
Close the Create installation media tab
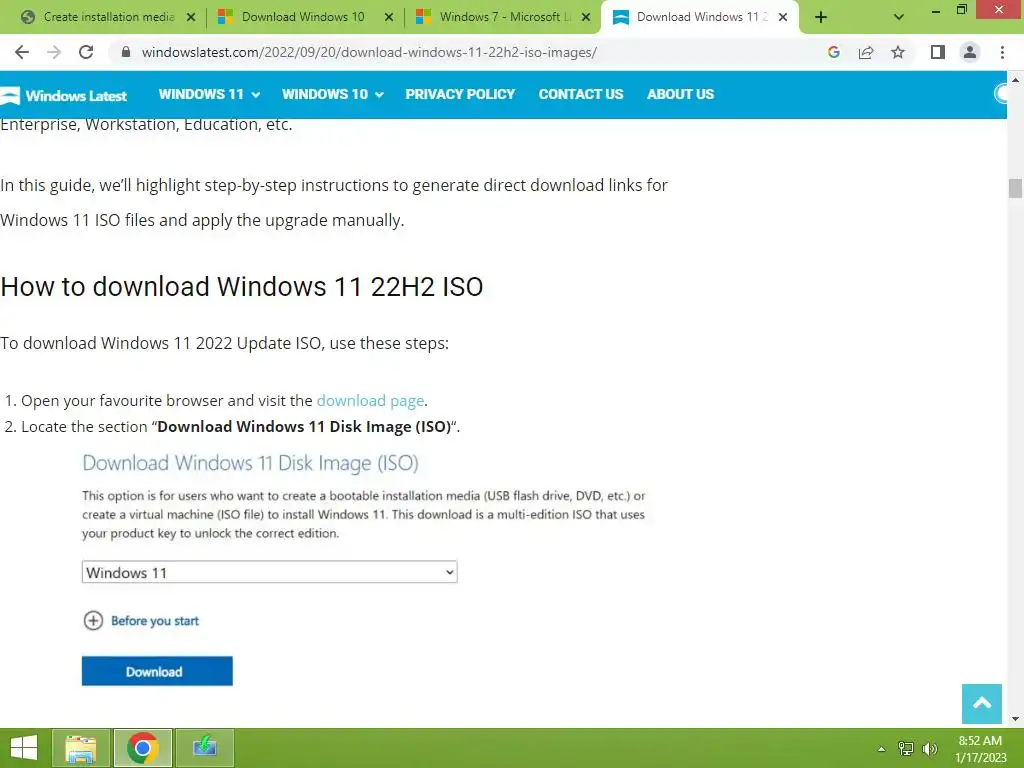click(191, 17)
